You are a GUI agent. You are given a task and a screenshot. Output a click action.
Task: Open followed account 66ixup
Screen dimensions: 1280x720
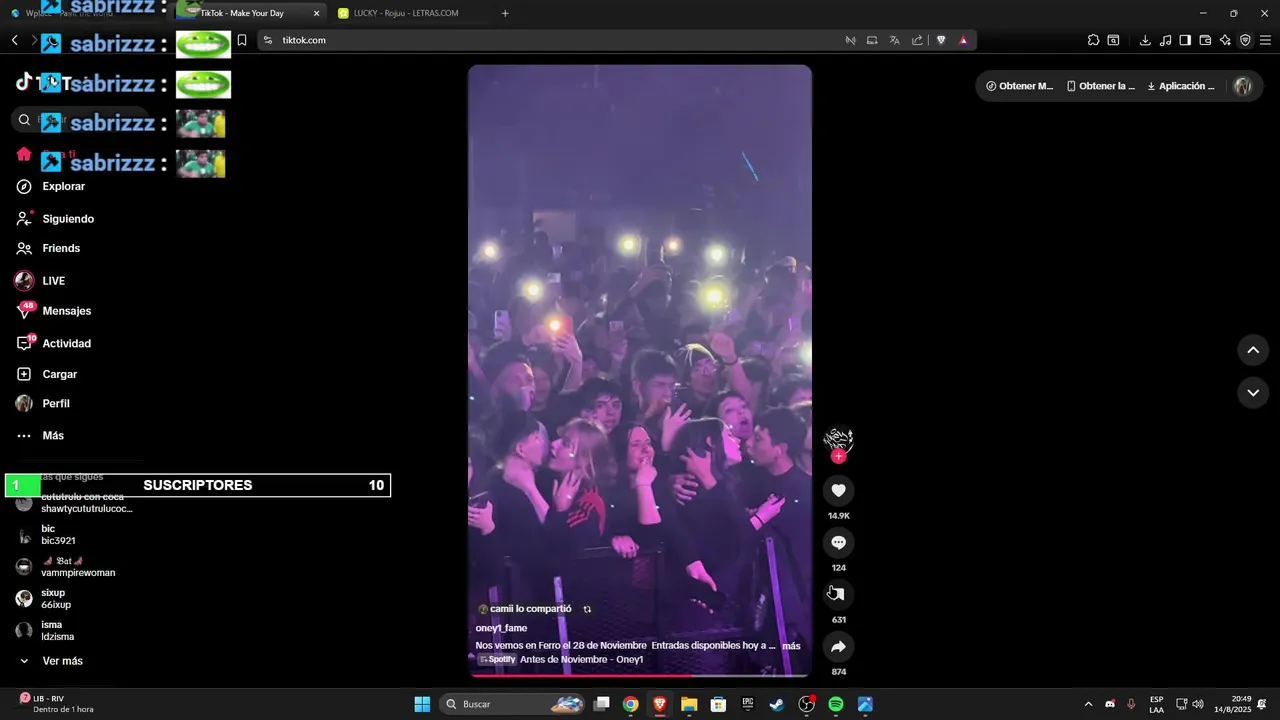point(44,599)
